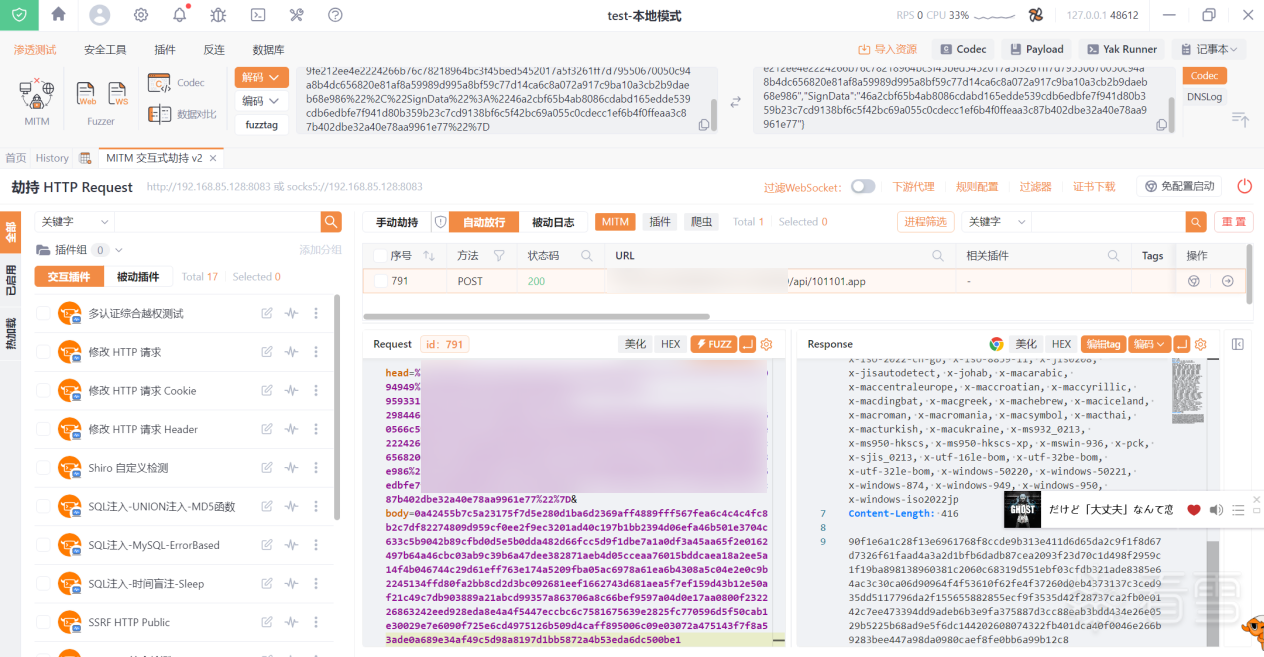Click the bug report icon
Viewport: 1264px width, 657px height.
coord(218,15)
